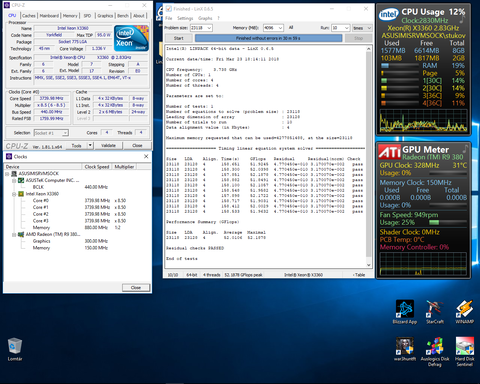Viewport: 480px width, 384px height.
Task: Click the finished-test progress bar
Action: coord(268,38)
